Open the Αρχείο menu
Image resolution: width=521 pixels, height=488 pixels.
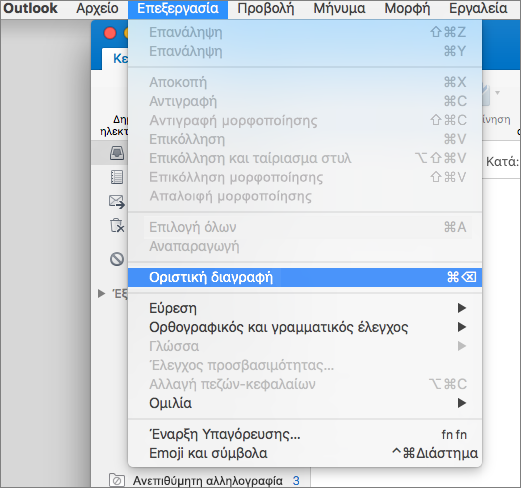coord(97,9)
